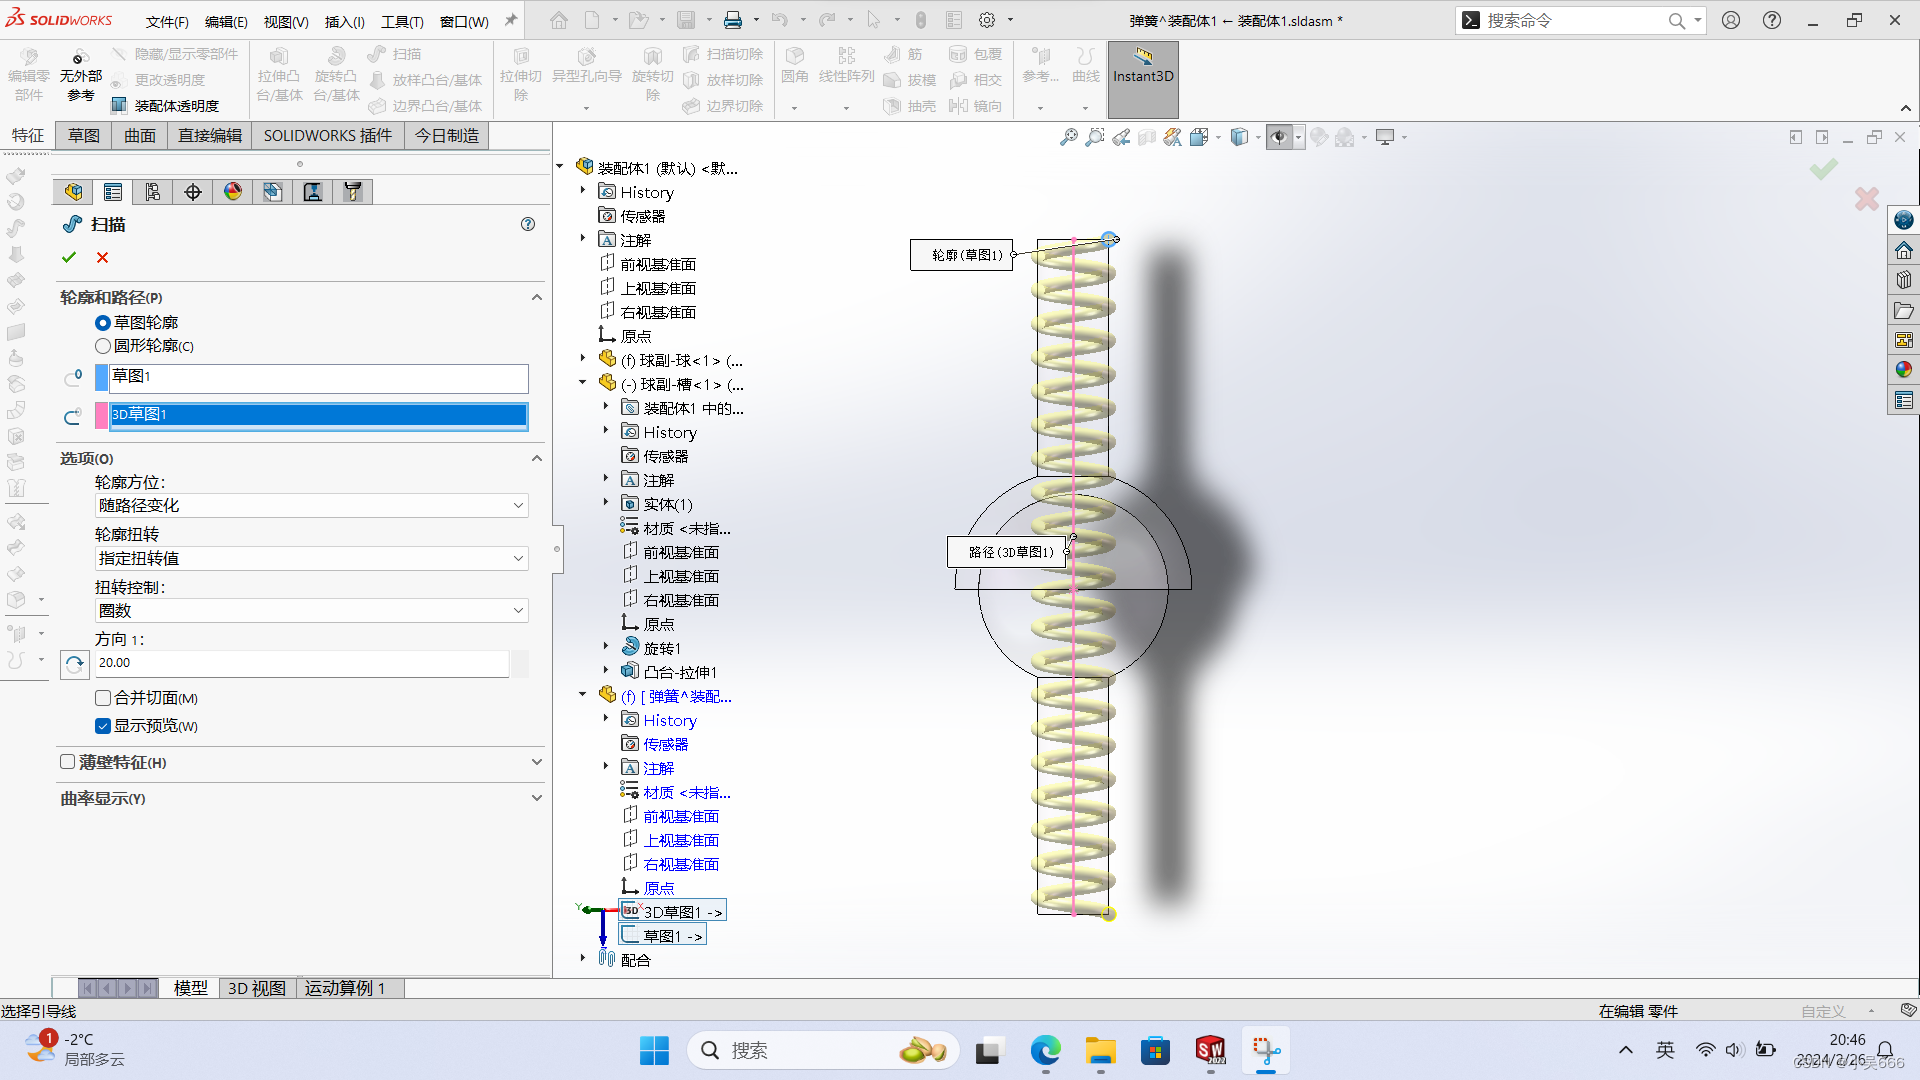
Task: Click the twist direction reverse icon
Action: 75,663
